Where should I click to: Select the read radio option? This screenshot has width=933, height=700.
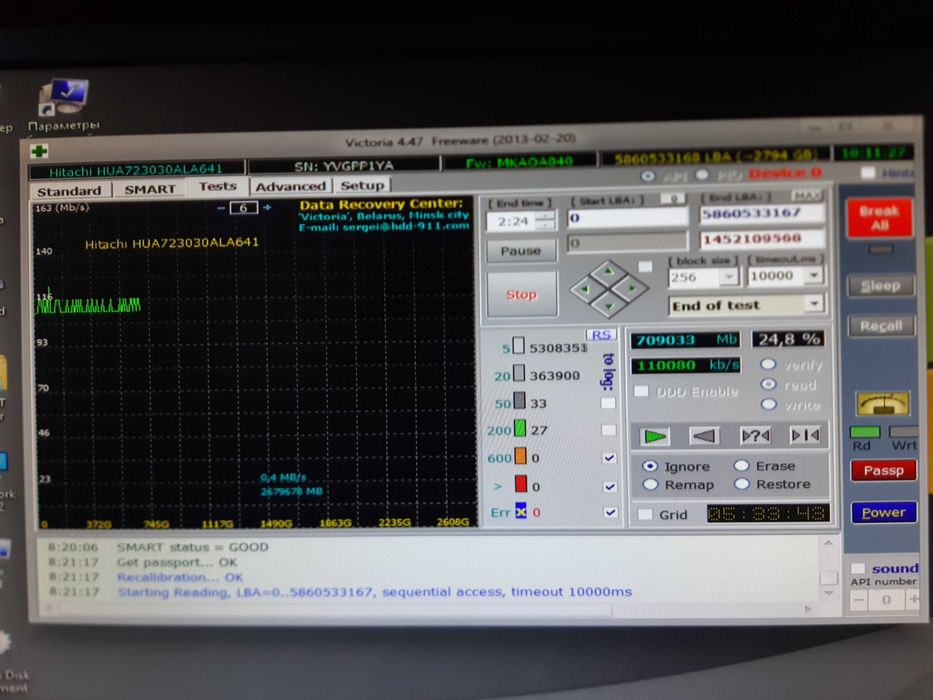click(x=769, y=384)
